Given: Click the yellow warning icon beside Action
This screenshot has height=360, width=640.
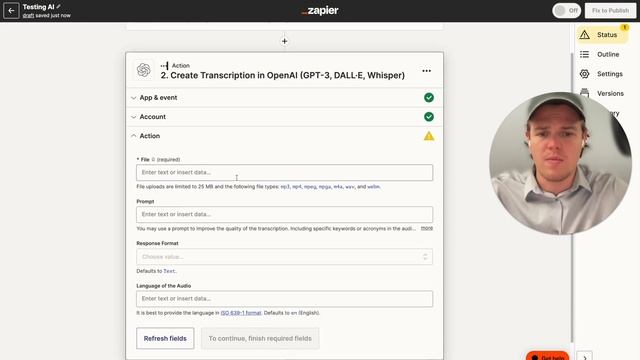Looking at the screenshot, I should pyautogui.click(x=429, y=136).
